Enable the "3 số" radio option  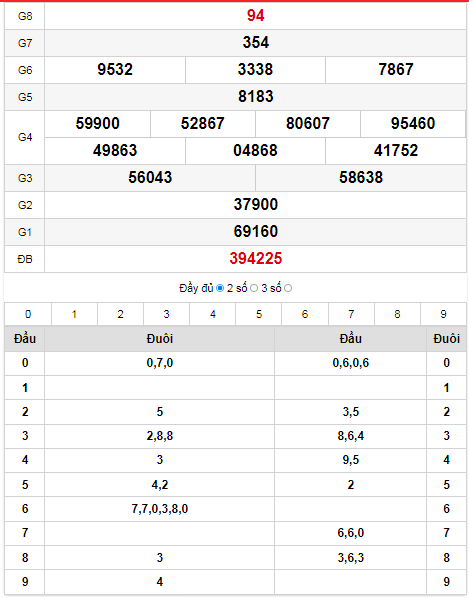point(288,288)
